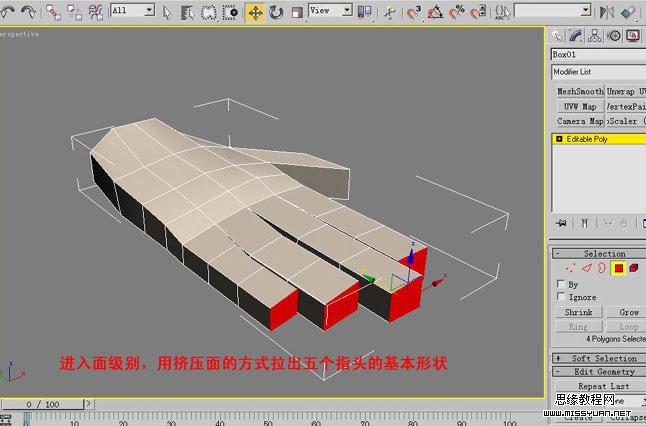
Task: Open the Modify command panel tab
Action: [576, 36]
